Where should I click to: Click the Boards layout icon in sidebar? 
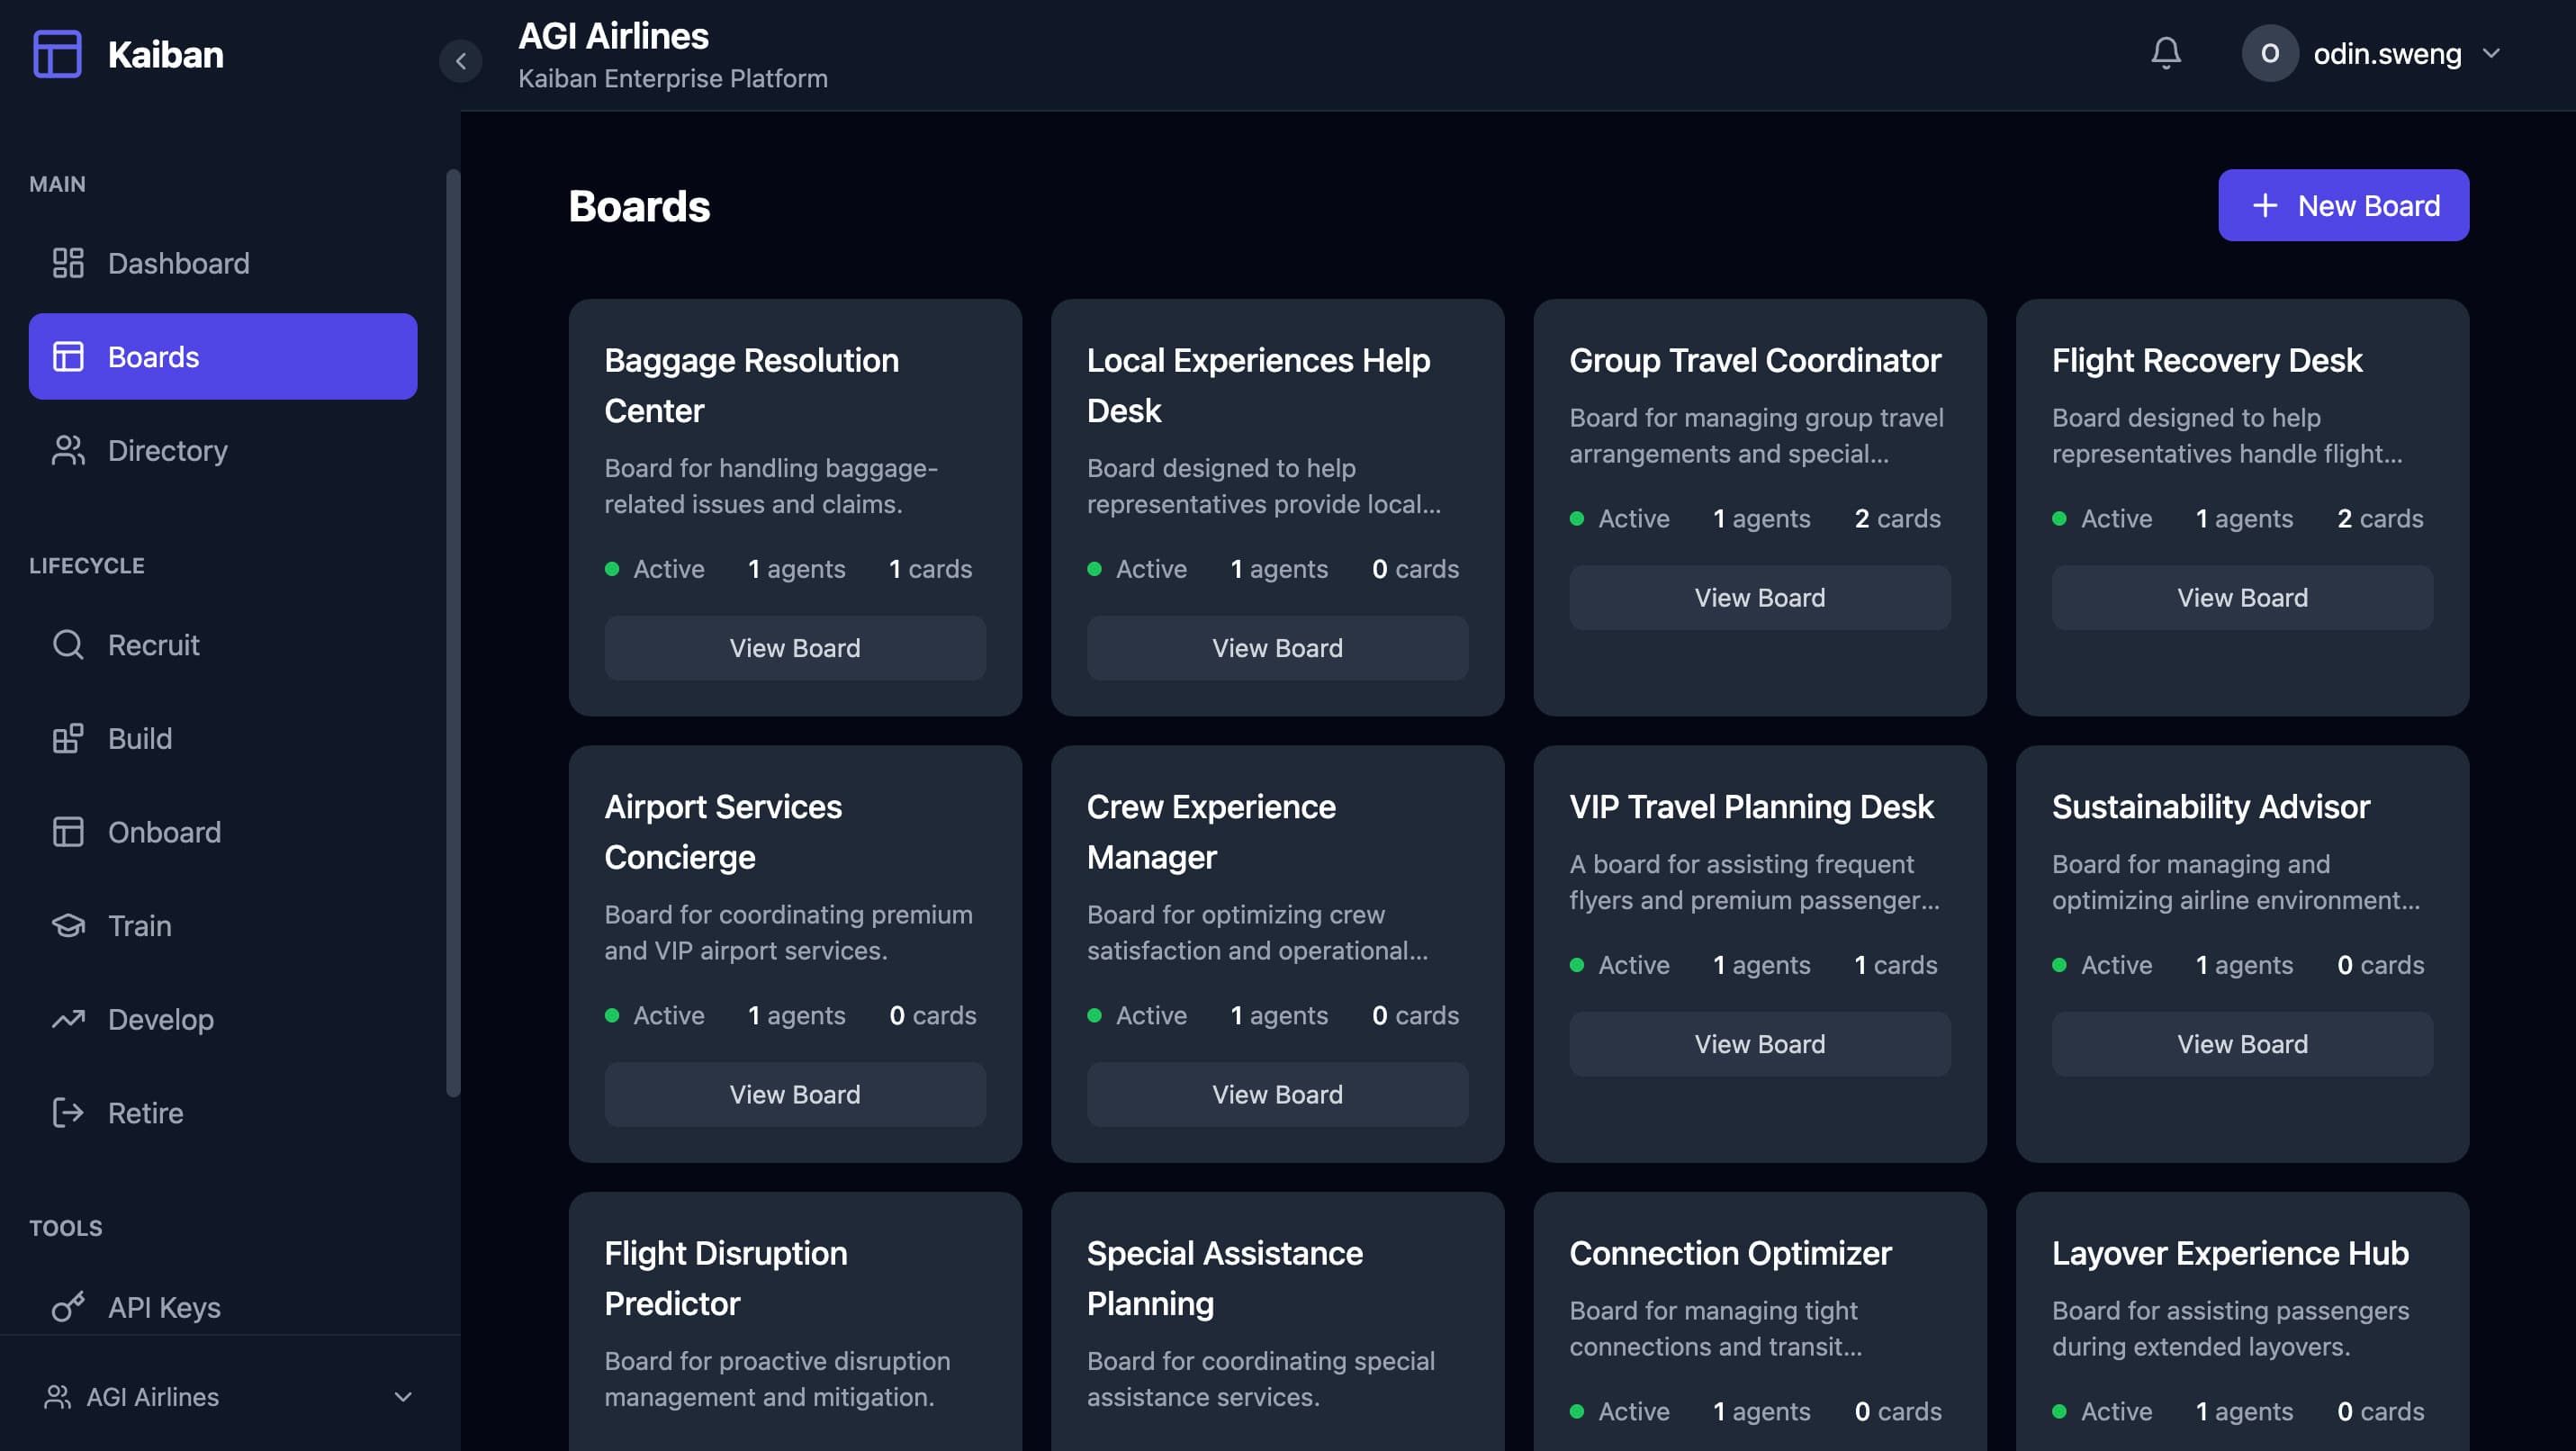tap(68, 357)
